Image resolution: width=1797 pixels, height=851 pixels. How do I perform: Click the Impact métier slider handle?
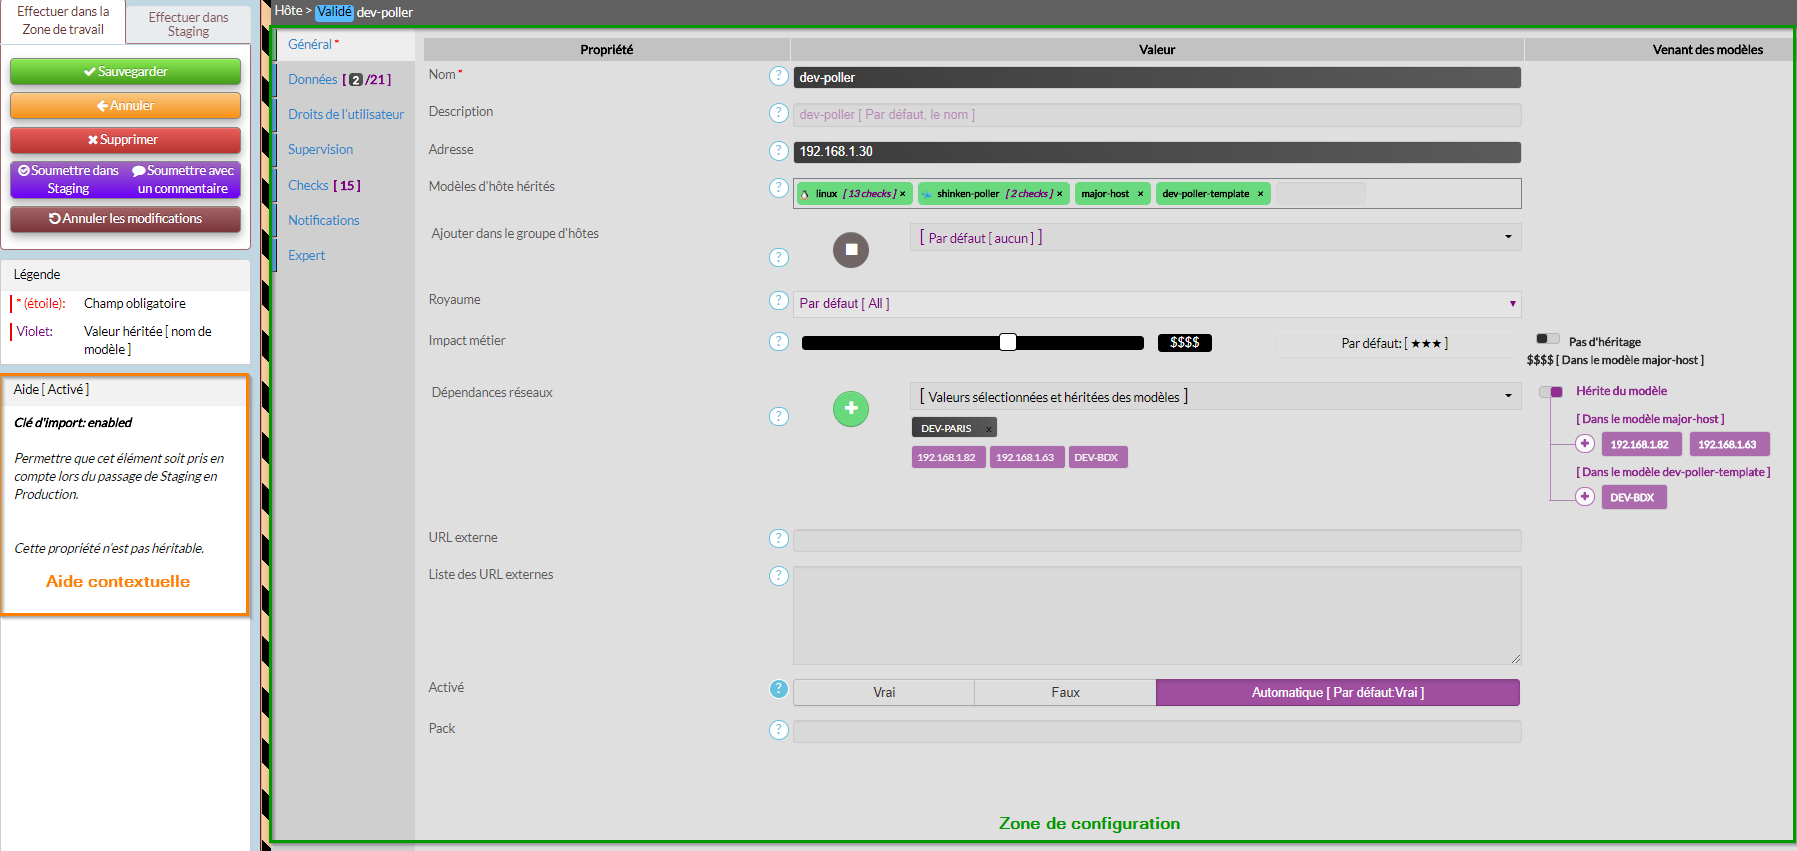(1008, 343)
